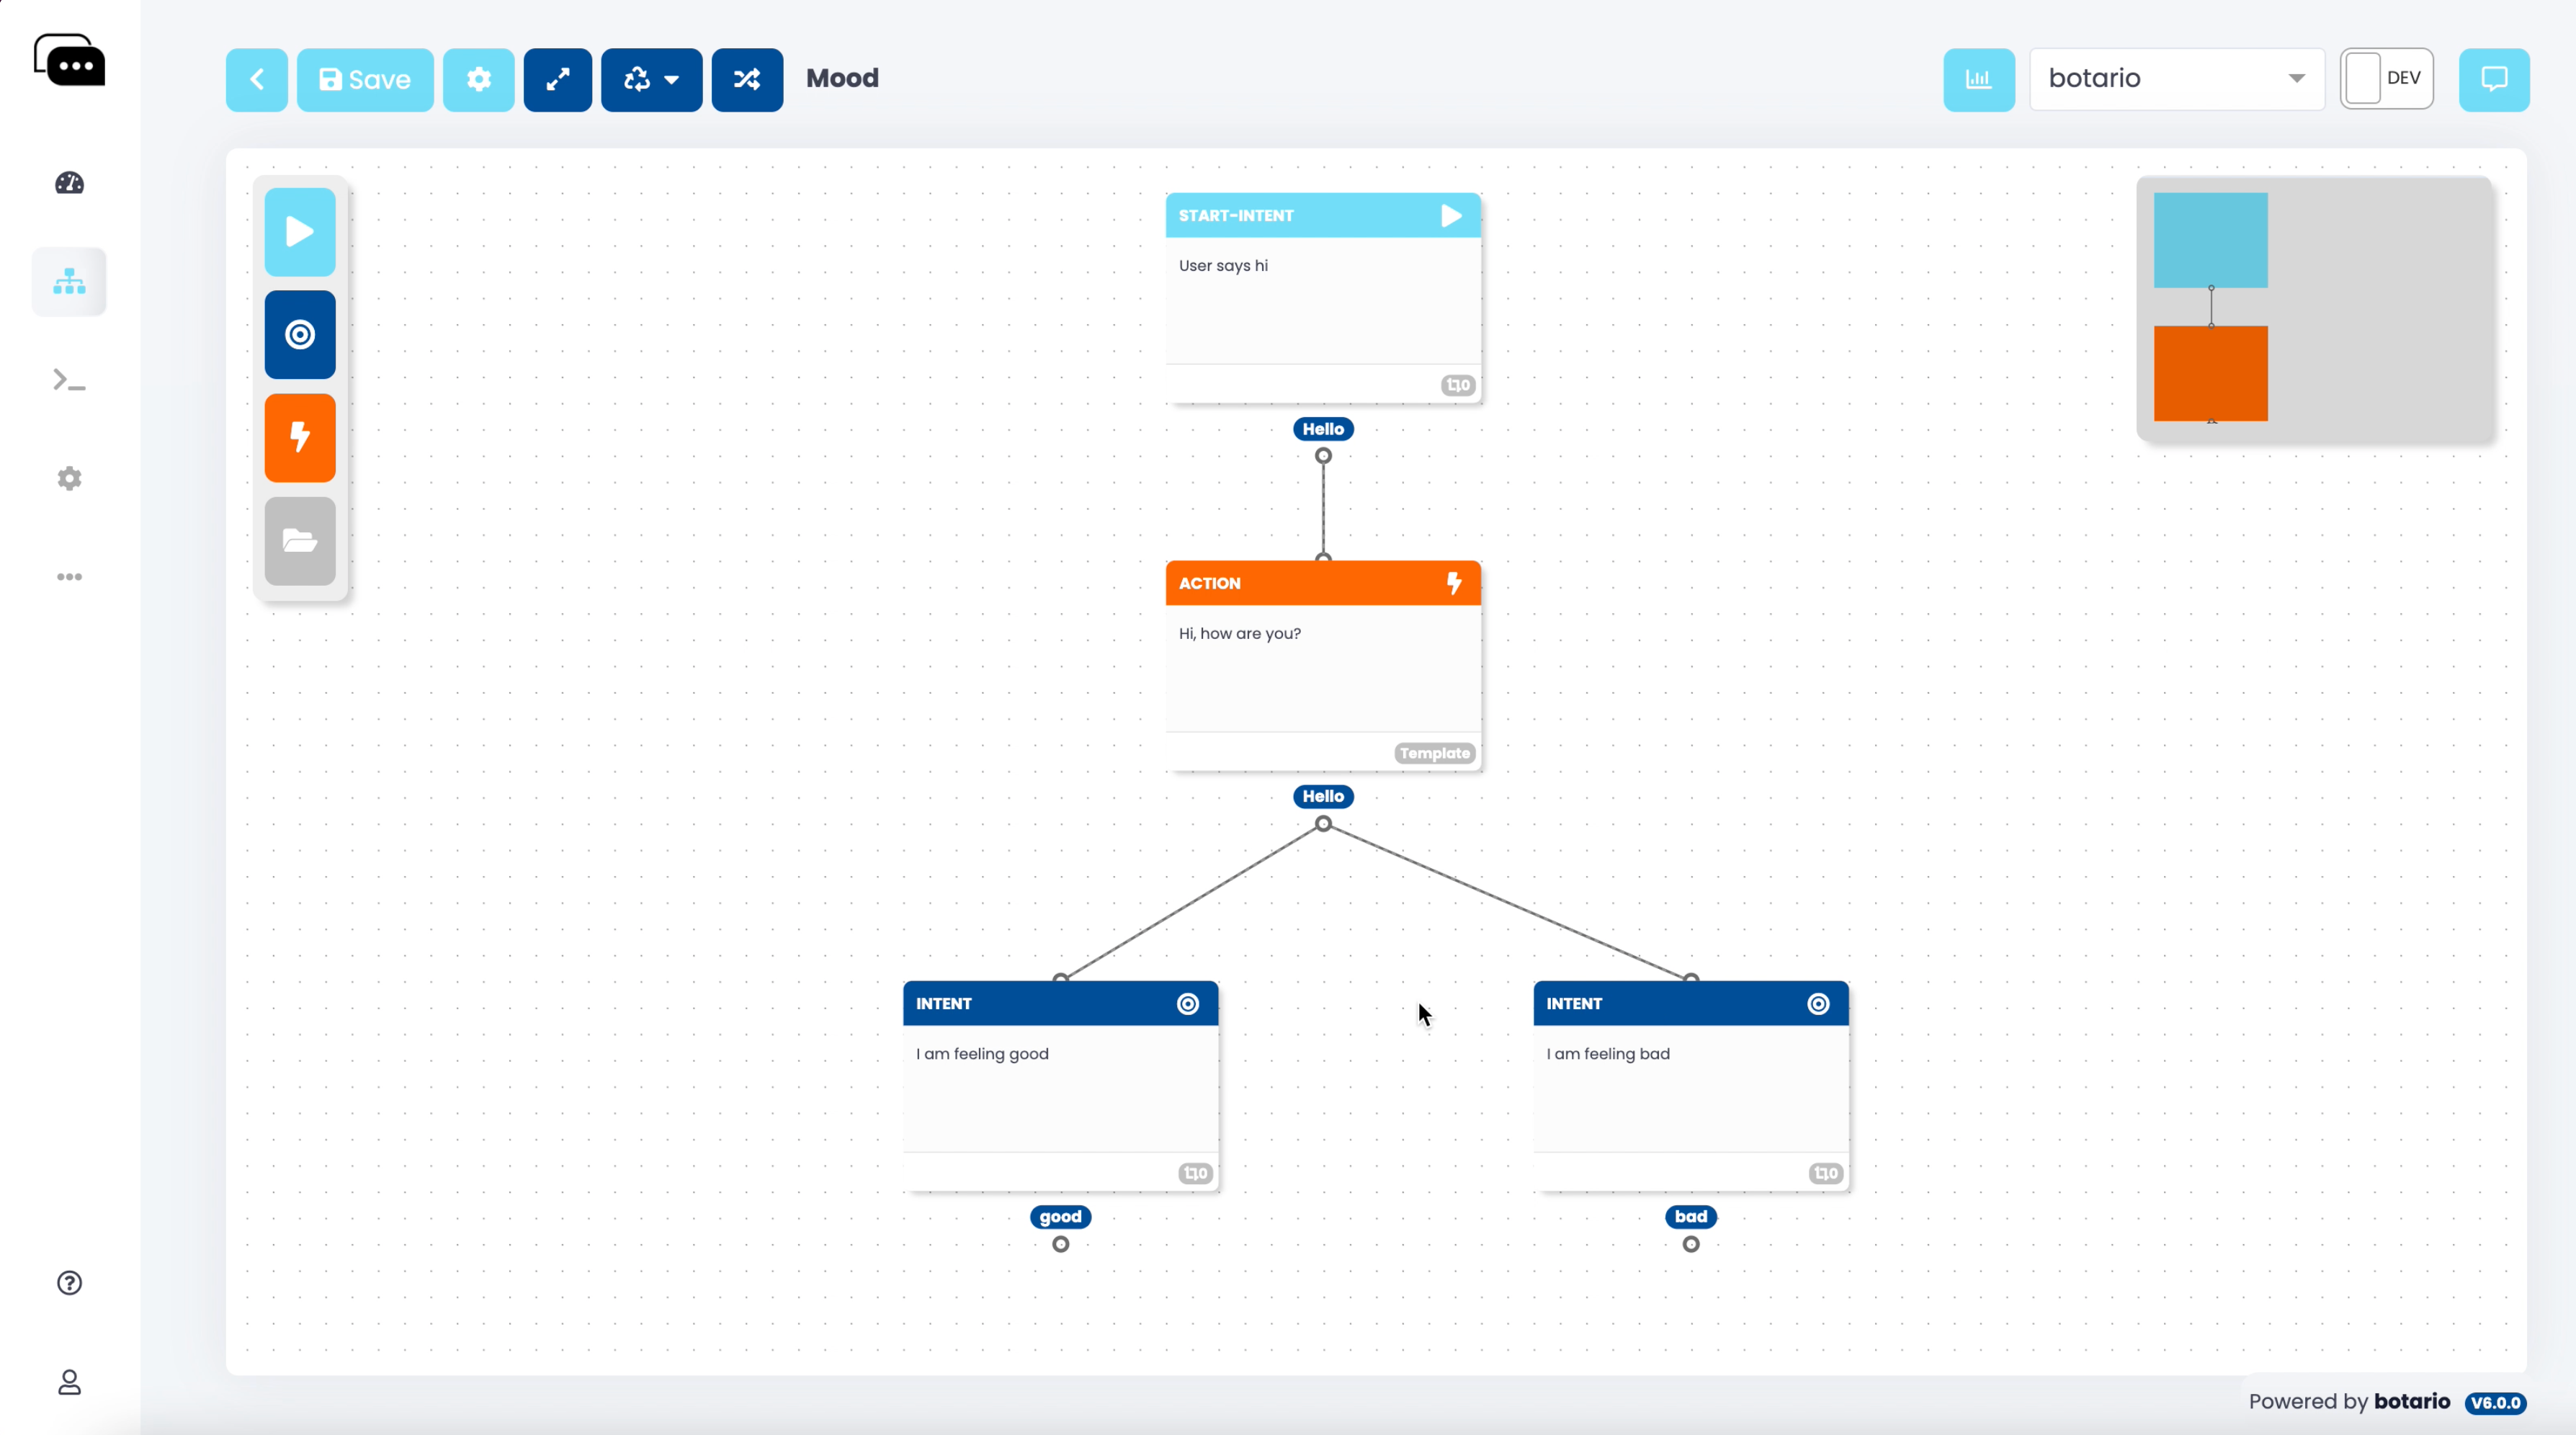
Task: Expand the botario bot selector dropdown
Action: click(x=2176, y=79)
